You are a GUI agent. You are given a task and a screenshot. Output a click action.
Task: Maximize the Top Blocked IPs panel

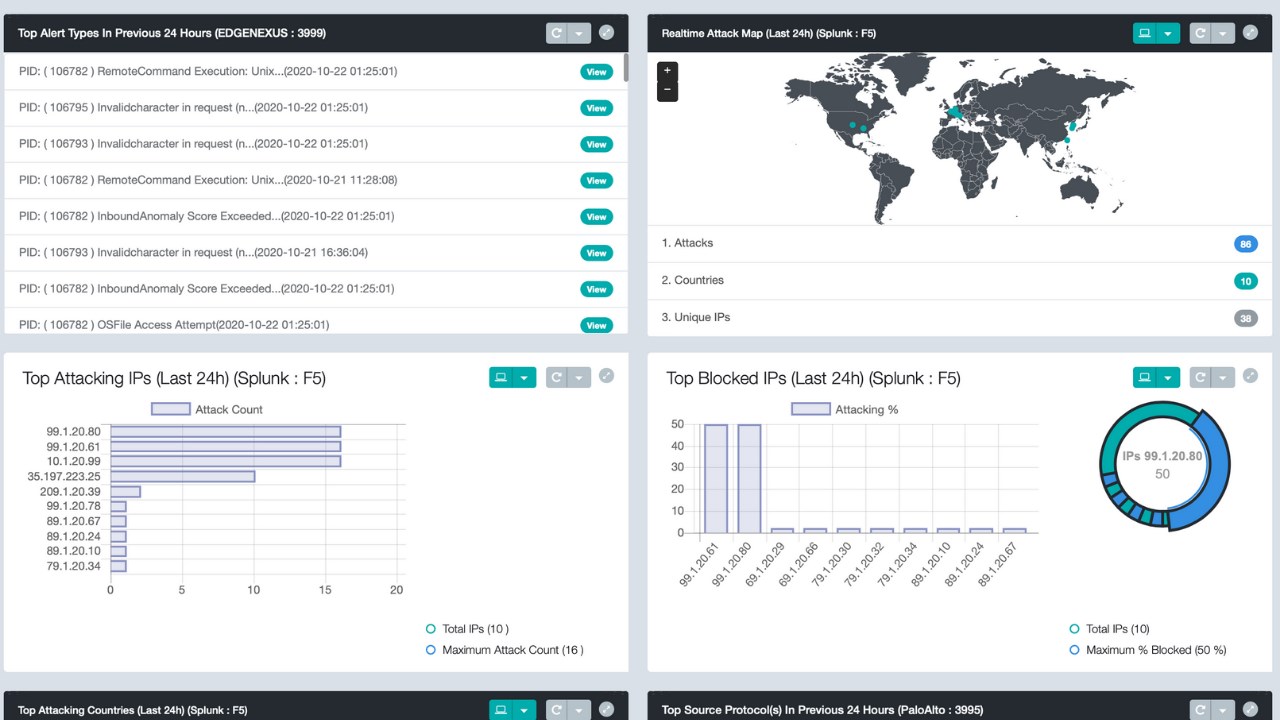1250,376
